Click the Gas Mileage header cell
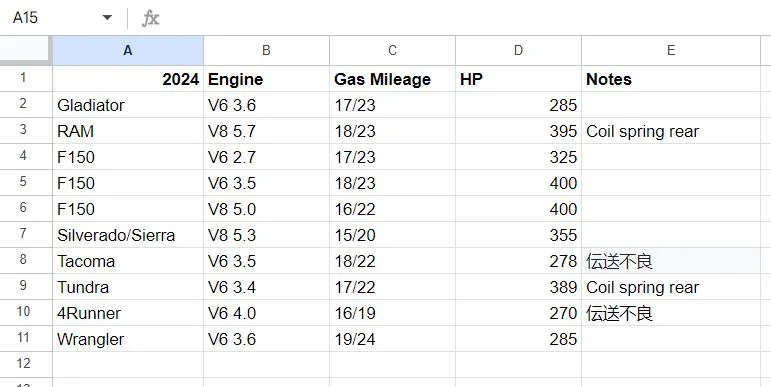This screenshot has width=771, height=387. tap(392, 79)
